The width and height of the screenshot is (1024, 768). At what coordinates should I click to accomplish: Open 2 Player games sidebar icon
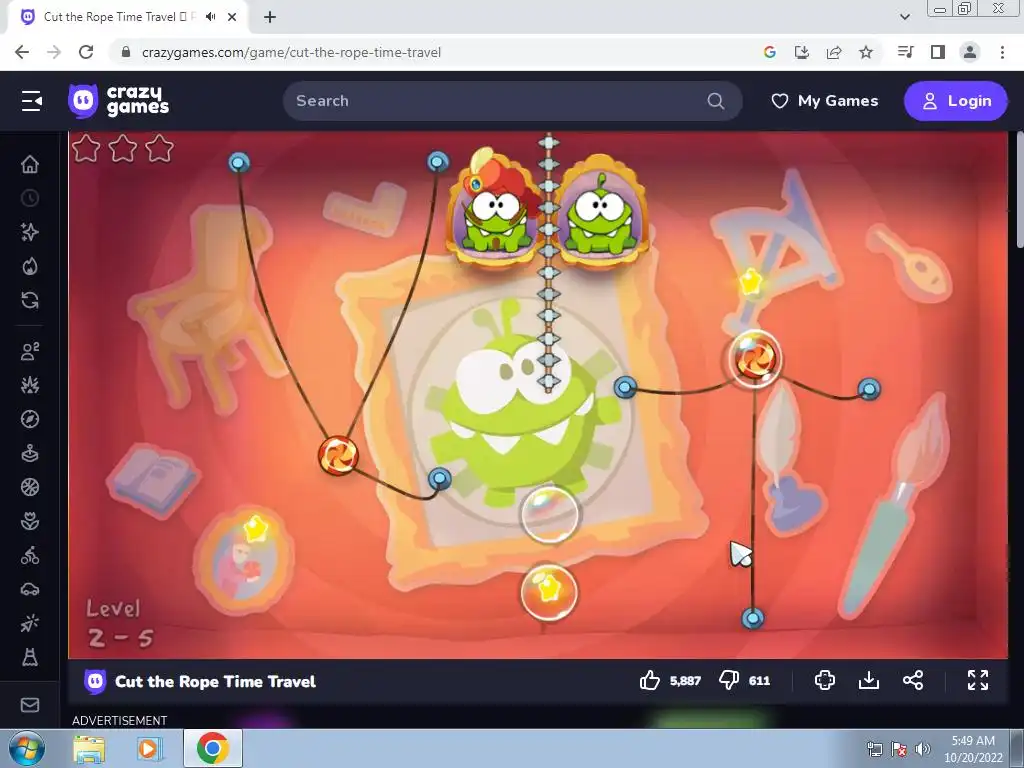tap(30, 351)
